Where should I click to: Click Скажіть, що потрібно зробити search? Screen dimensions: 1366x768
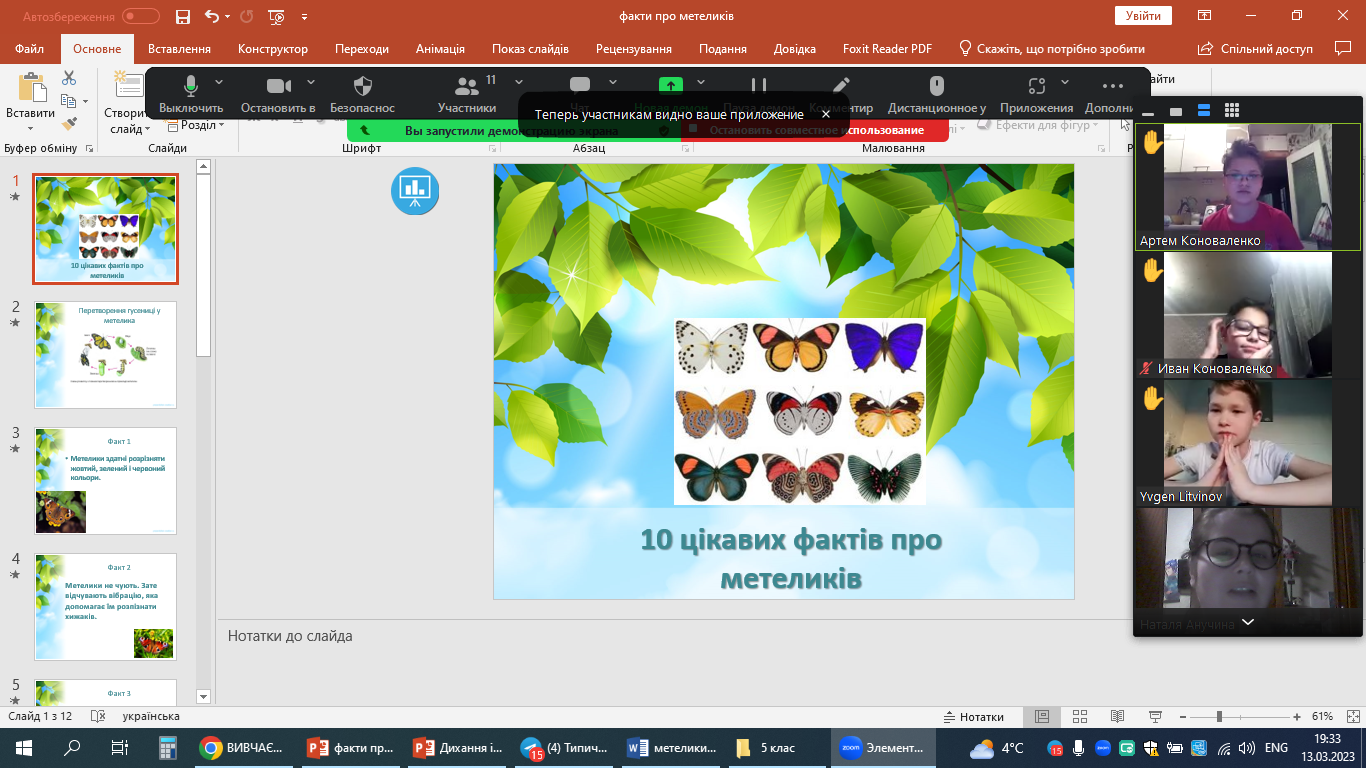(1052, 49)
